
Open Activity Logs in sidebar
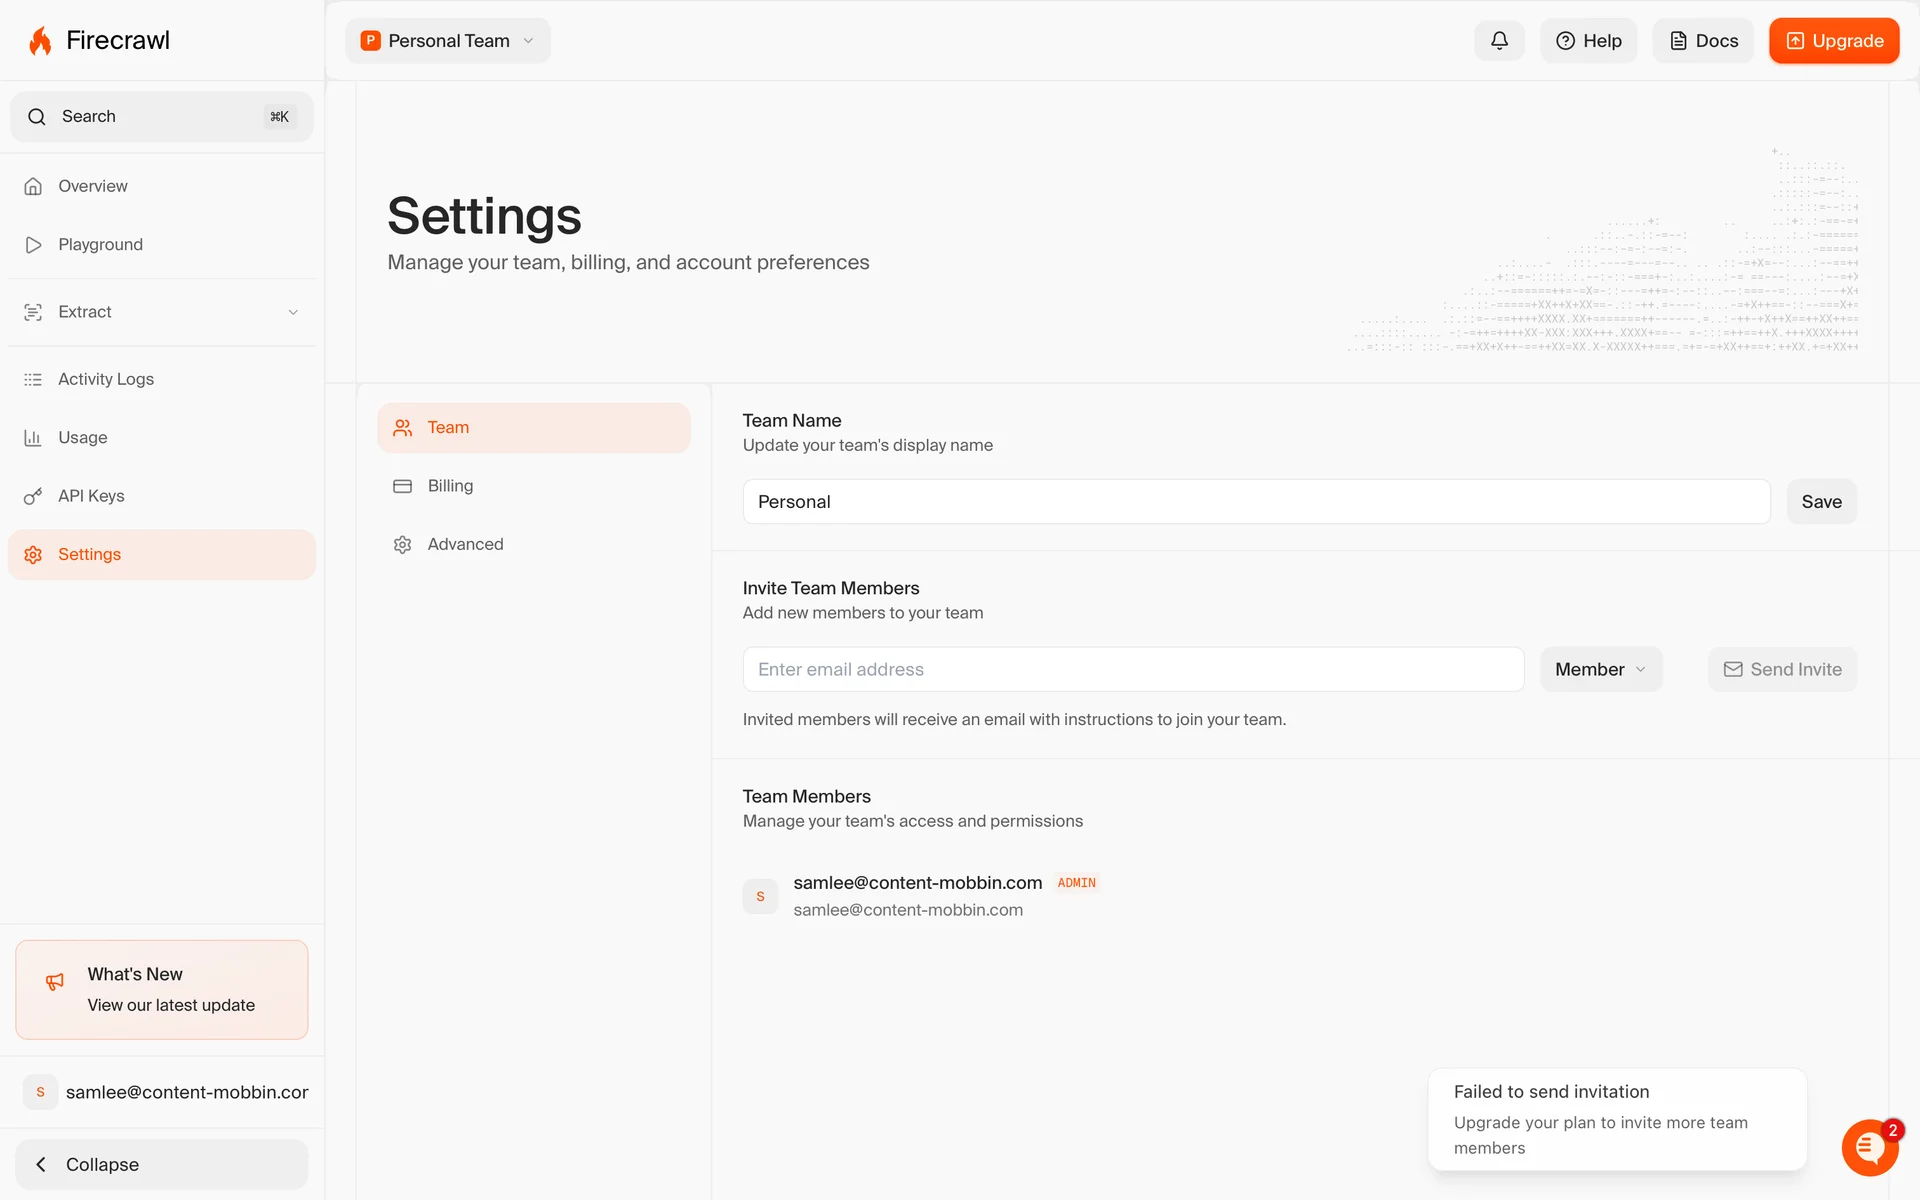[105, 379]
